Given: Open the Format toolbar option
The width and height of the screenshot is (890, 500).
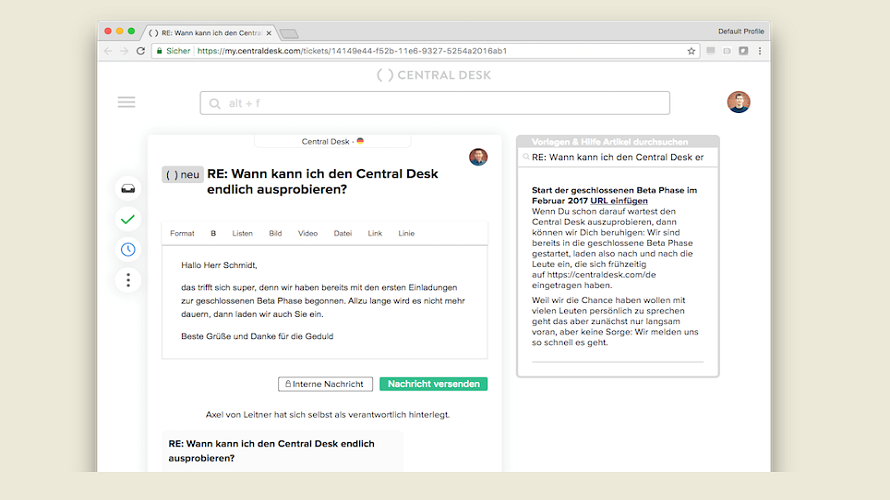Looking at the screenshot, I should 182,233.
